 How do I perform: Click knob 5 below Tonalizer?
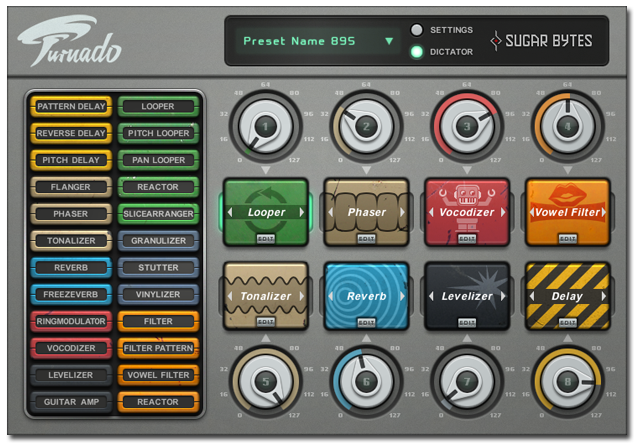pyautogui.click(x=266, y=382)
